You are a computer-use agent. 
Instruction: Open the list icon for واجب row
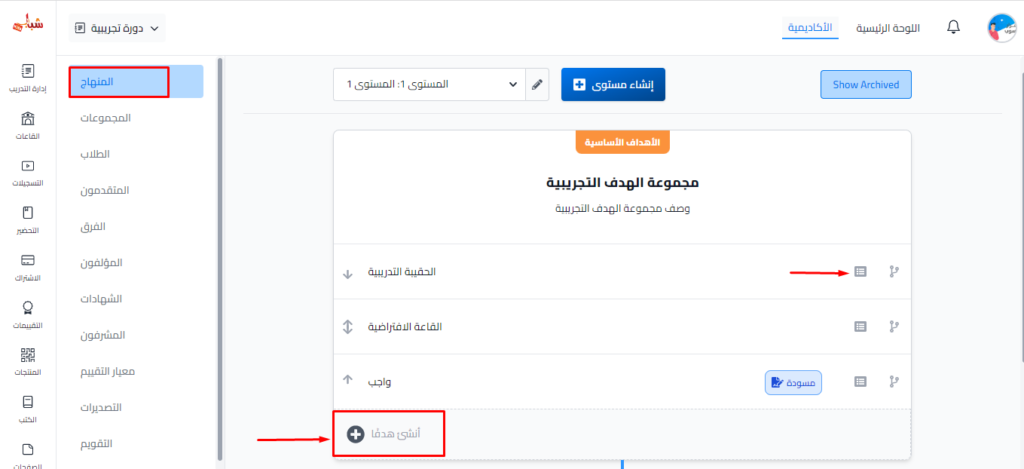tap(861, 381)
